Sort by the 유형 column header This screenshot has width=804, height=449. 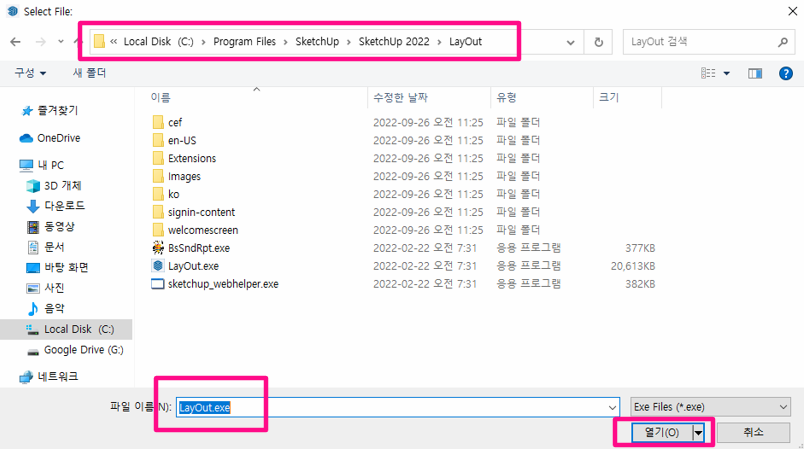point(506,97)
